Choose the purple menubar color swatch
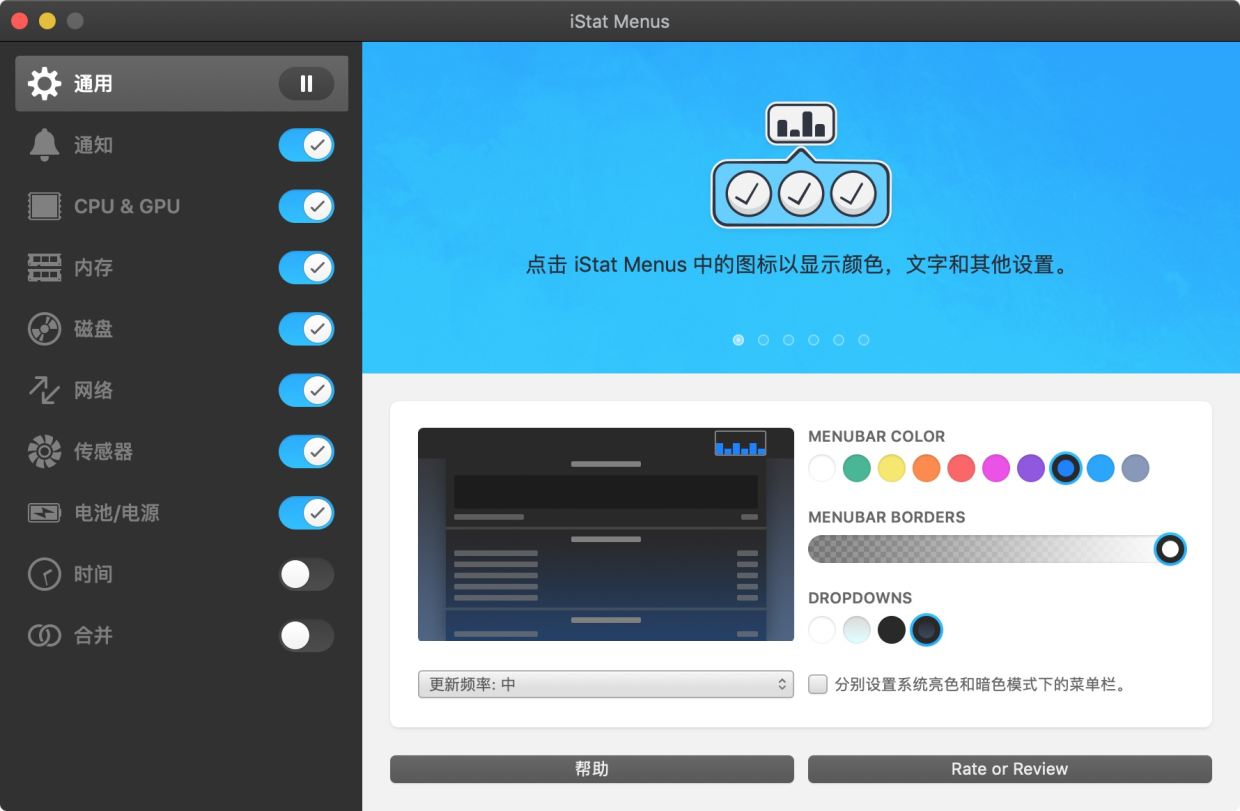Viewport: 1240px width, 811px height. click(1031, 468)
